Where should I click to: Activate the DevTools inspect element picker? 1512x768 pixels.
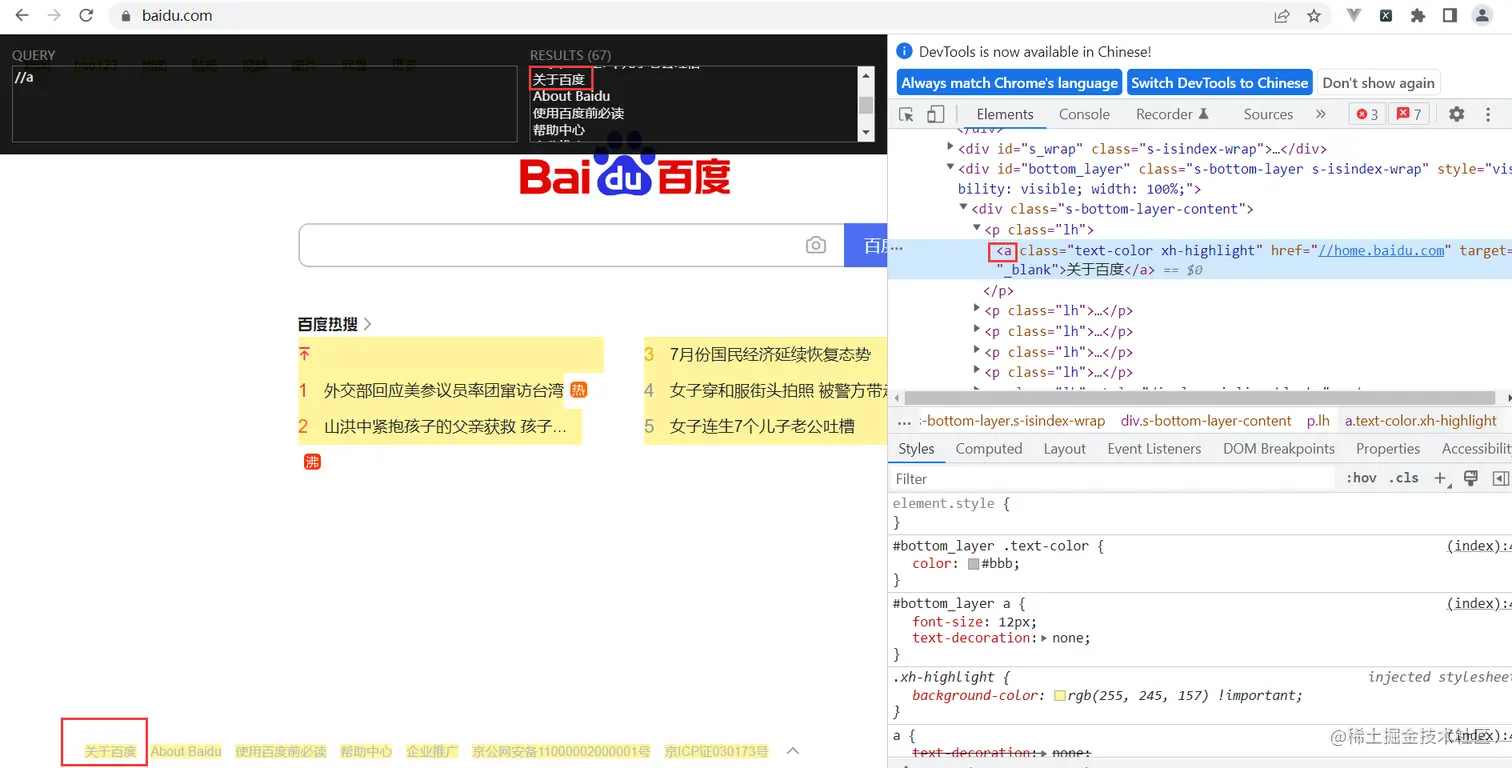907,114
